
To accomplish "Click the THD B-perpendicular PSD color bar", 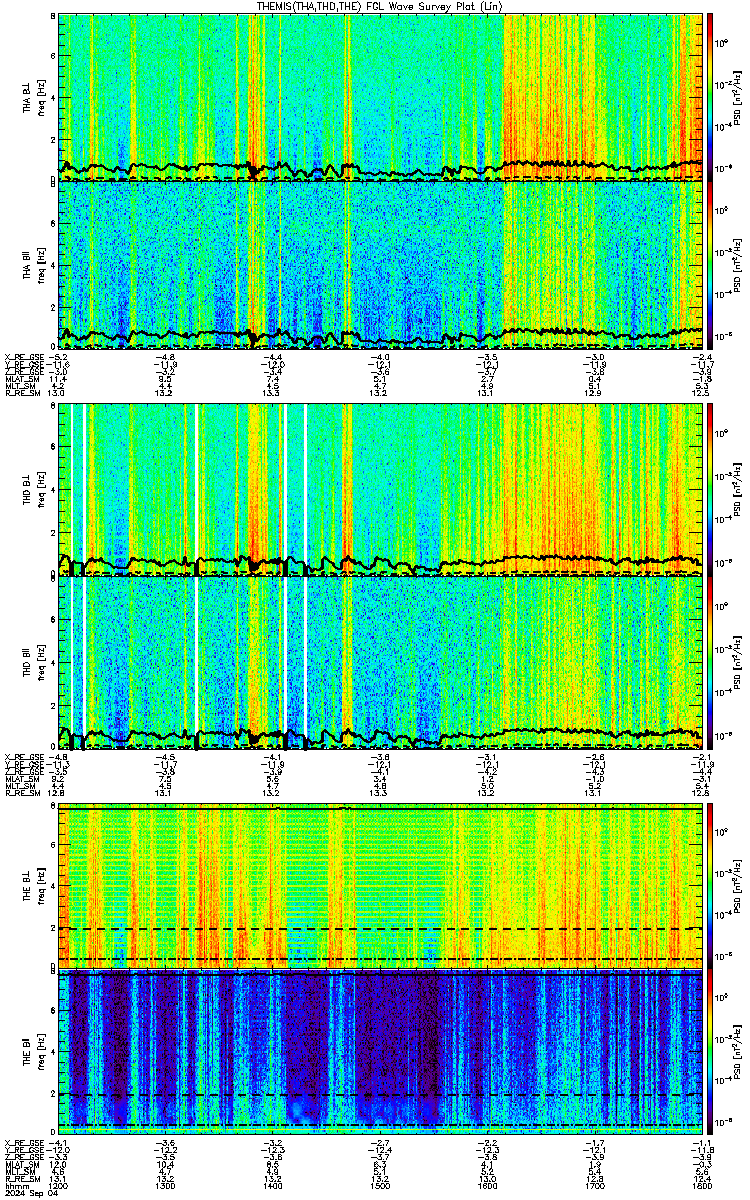I will point(709,489).
